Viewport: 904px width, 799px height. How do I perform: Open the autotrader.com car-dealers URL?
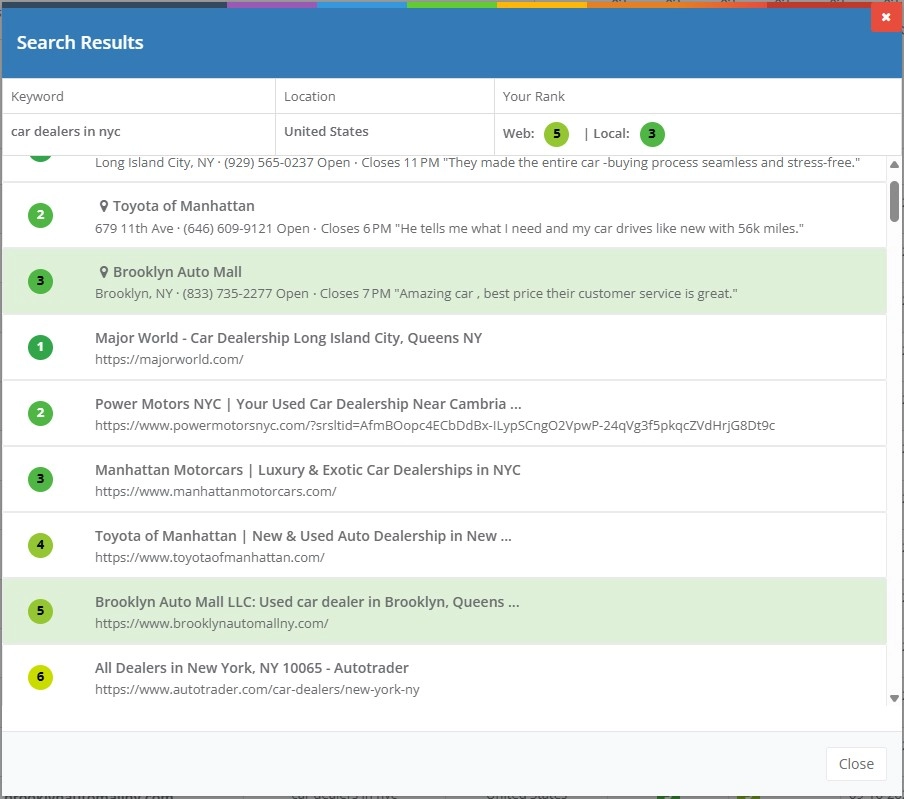257,689
